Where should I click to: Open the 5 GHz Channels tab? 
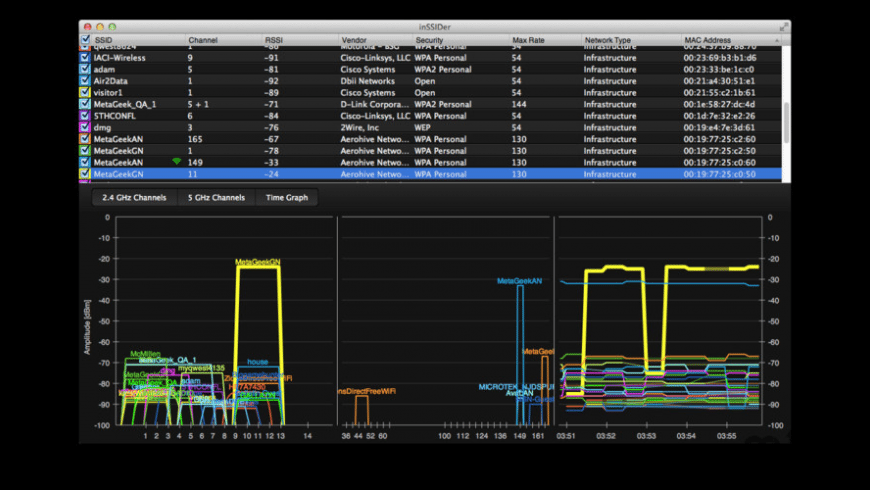215,198
